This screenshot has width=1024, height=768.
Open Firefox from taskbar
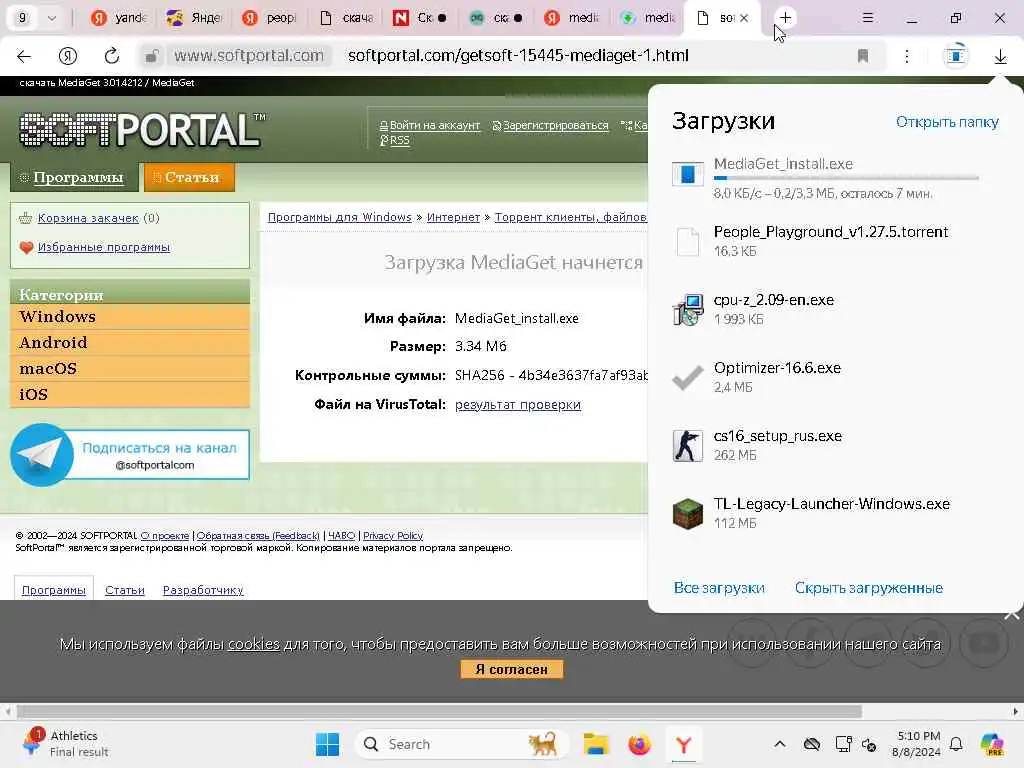pyautogui.click(x=639, y=744)
